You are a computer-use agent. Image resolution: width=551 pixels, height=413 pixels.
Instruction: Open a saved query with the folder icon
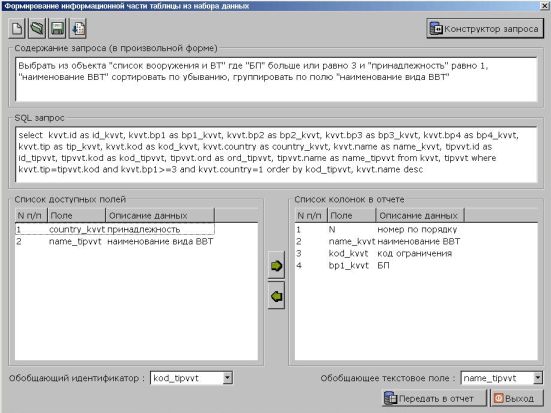[37, 28]
